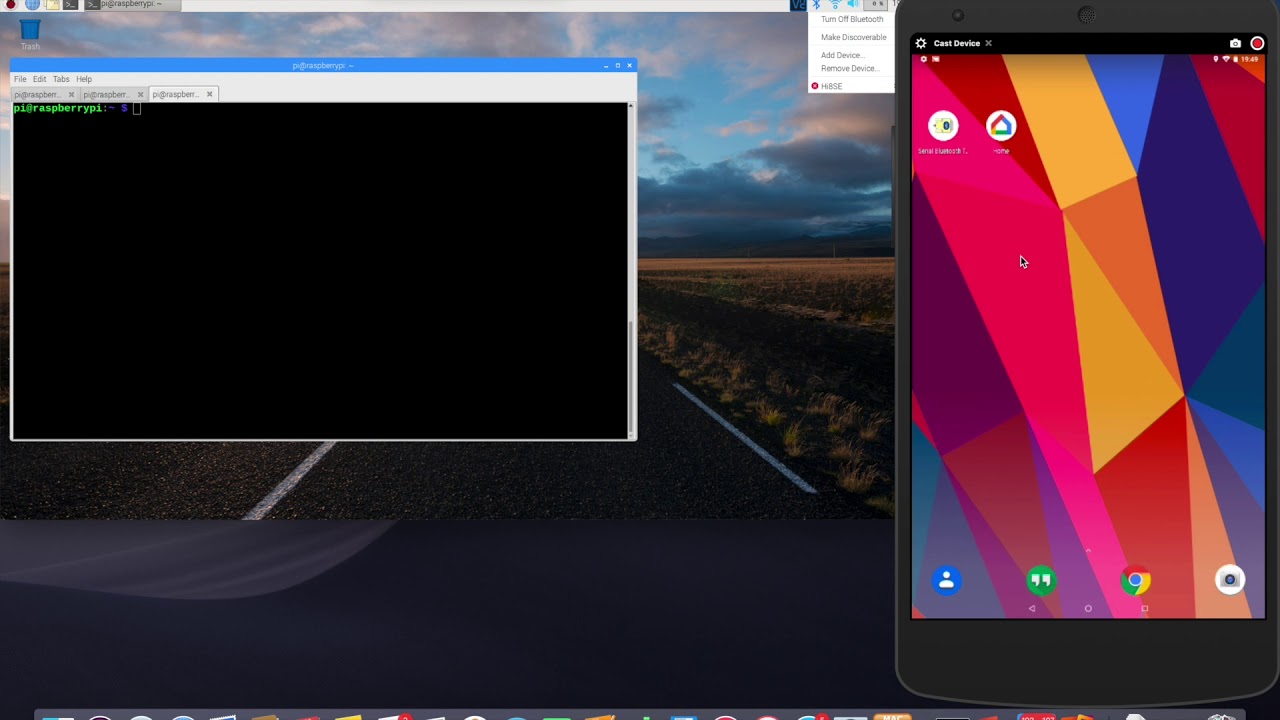Maximize the terminal window
Image resolution: width=1280 pixels, height=720 pixels.
click(x=617, y=65)
